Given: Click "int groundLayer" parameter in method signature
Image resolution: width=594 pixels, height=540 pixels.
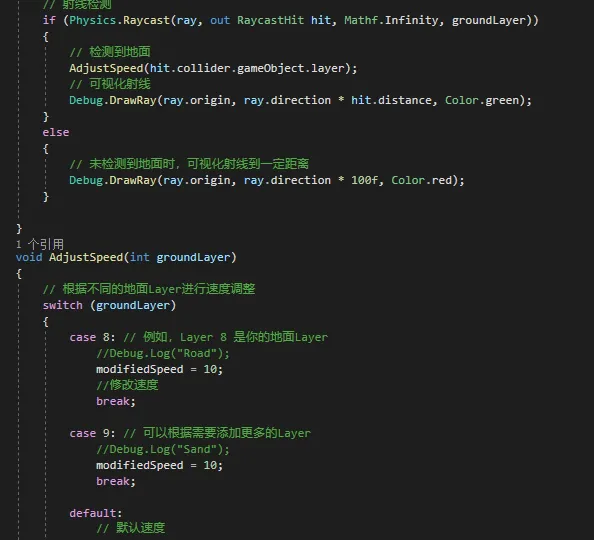Looking at the screenshot, I should coord(180,257).
